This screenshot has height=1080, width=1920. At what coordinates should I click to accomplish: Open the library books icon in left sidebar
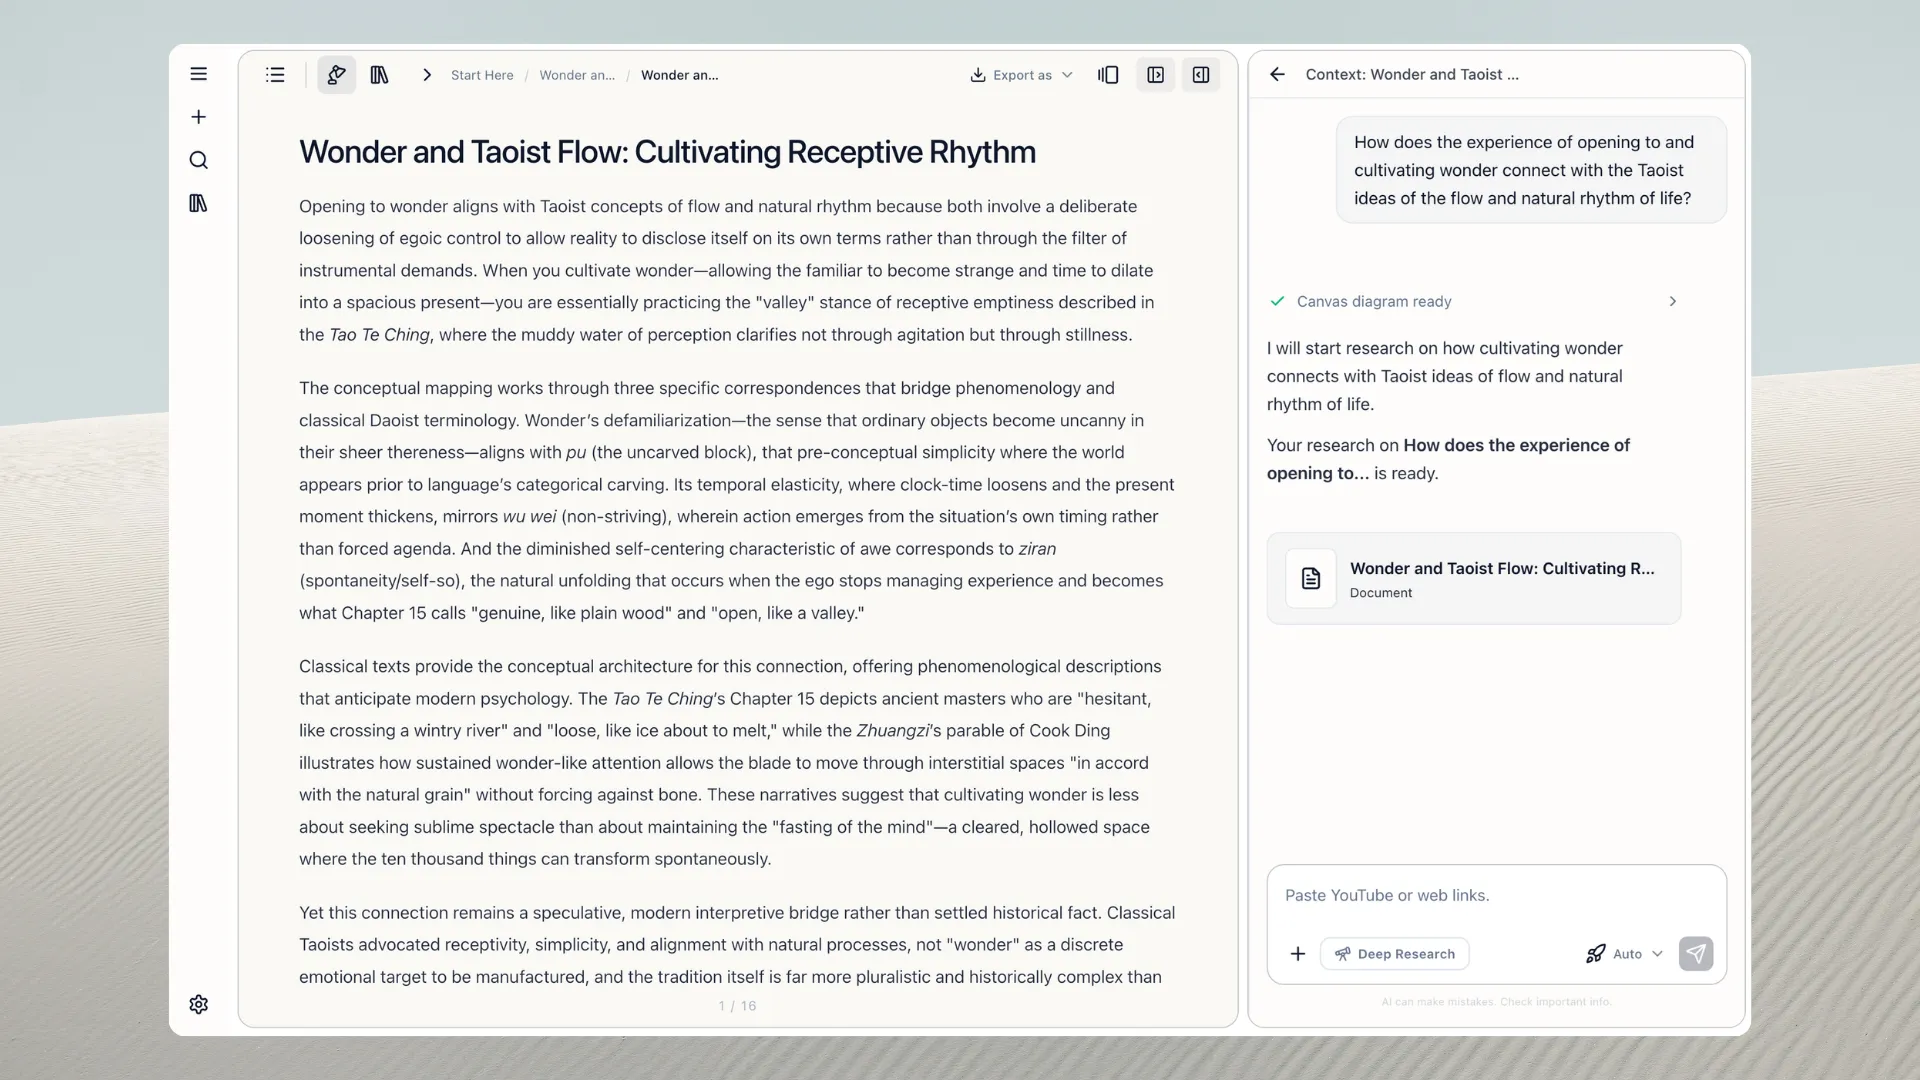click(198, 203)
